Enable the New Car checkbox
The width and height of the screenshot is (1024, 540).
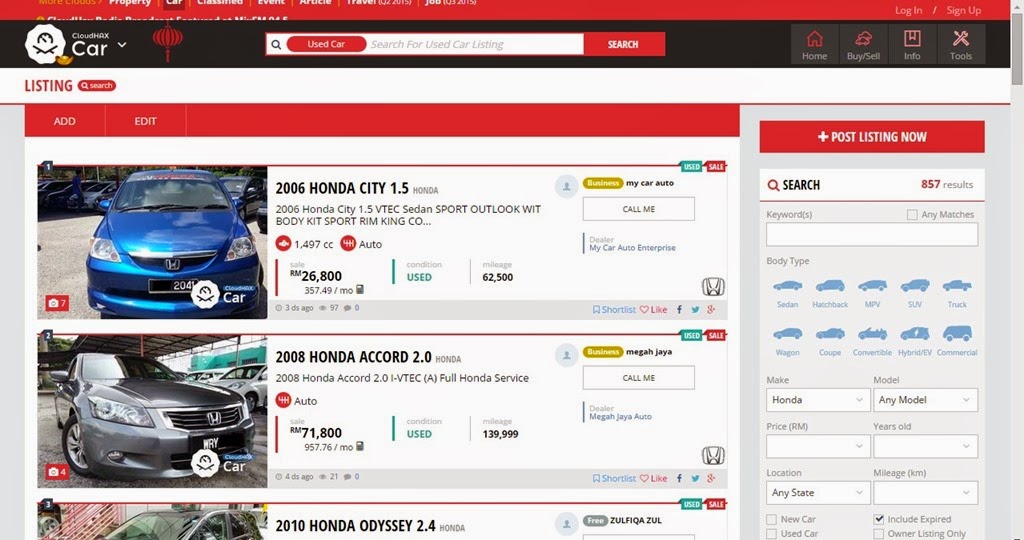[x=772, y=520]
